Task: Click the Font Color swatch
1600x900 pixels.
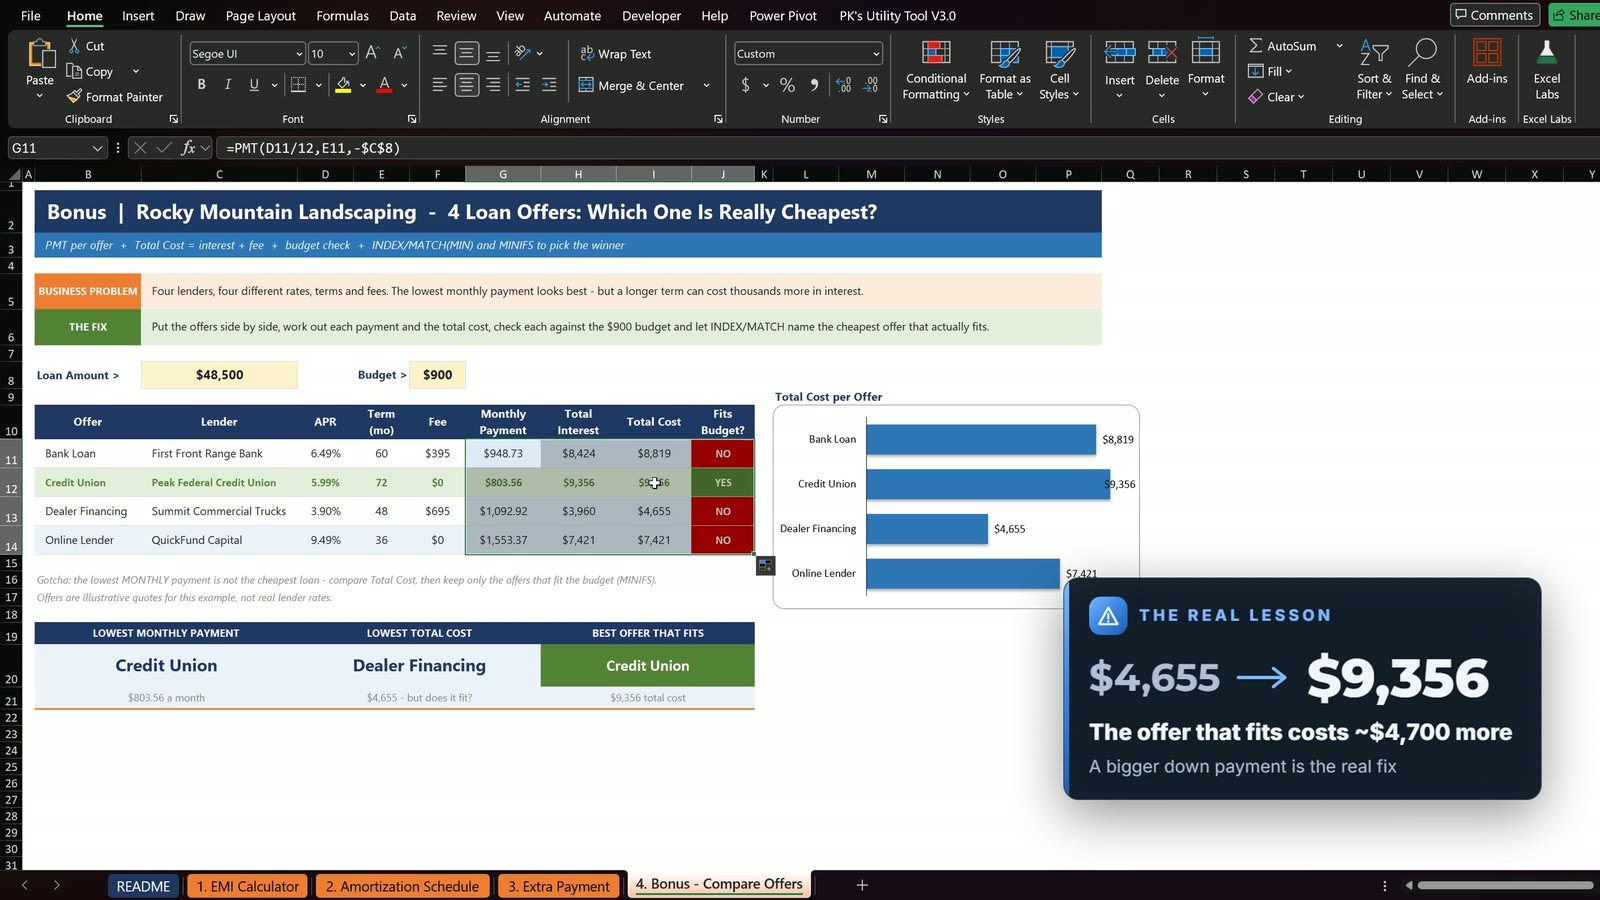Action: pos(384,85)
